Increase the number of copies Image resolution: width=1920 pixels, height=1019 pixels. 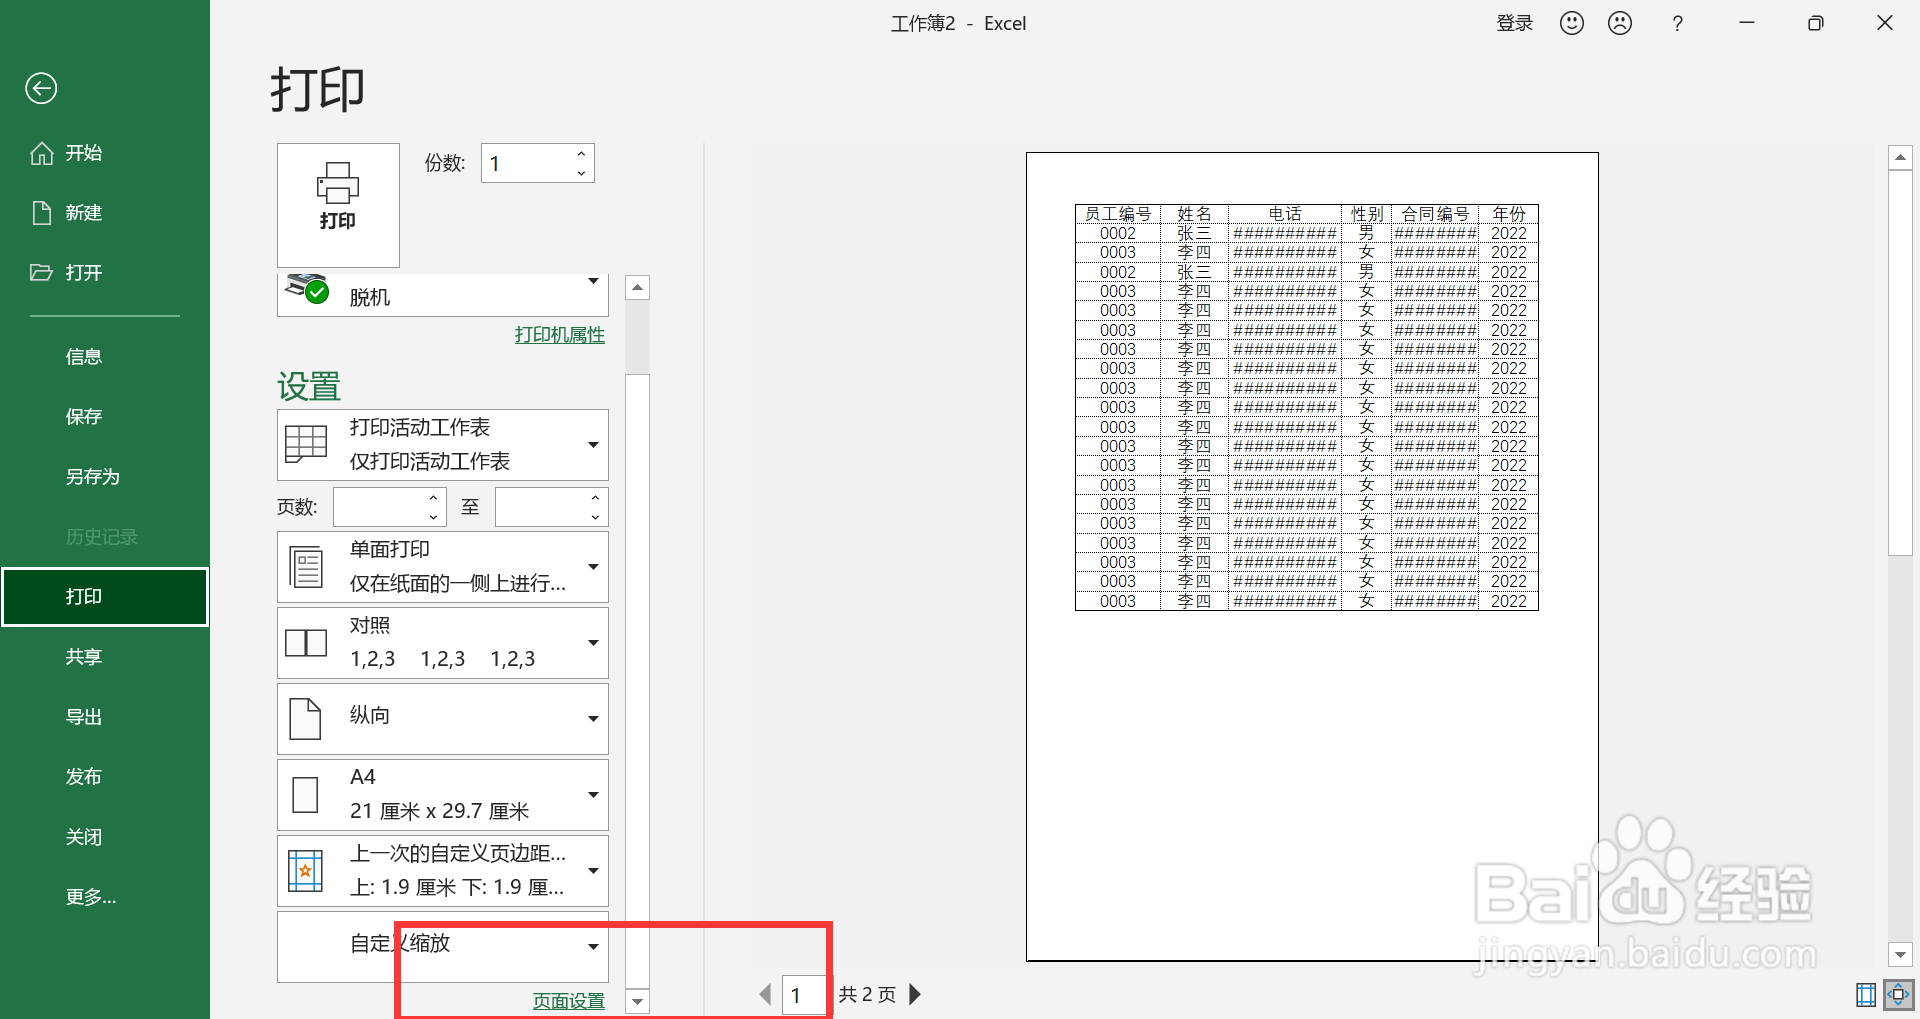click(x=581, y=154)
